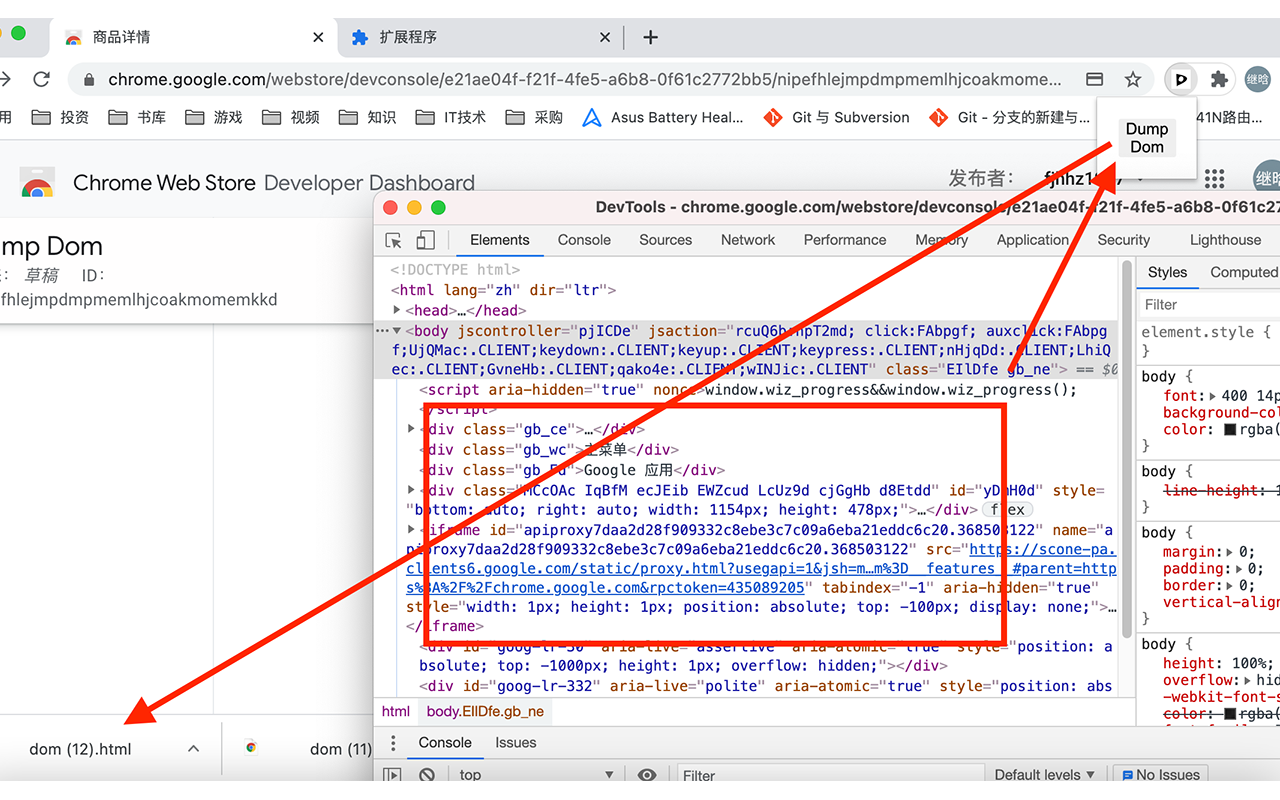
Task: Open the Extensions puzzle icon menu
Action: [1219, 79]
